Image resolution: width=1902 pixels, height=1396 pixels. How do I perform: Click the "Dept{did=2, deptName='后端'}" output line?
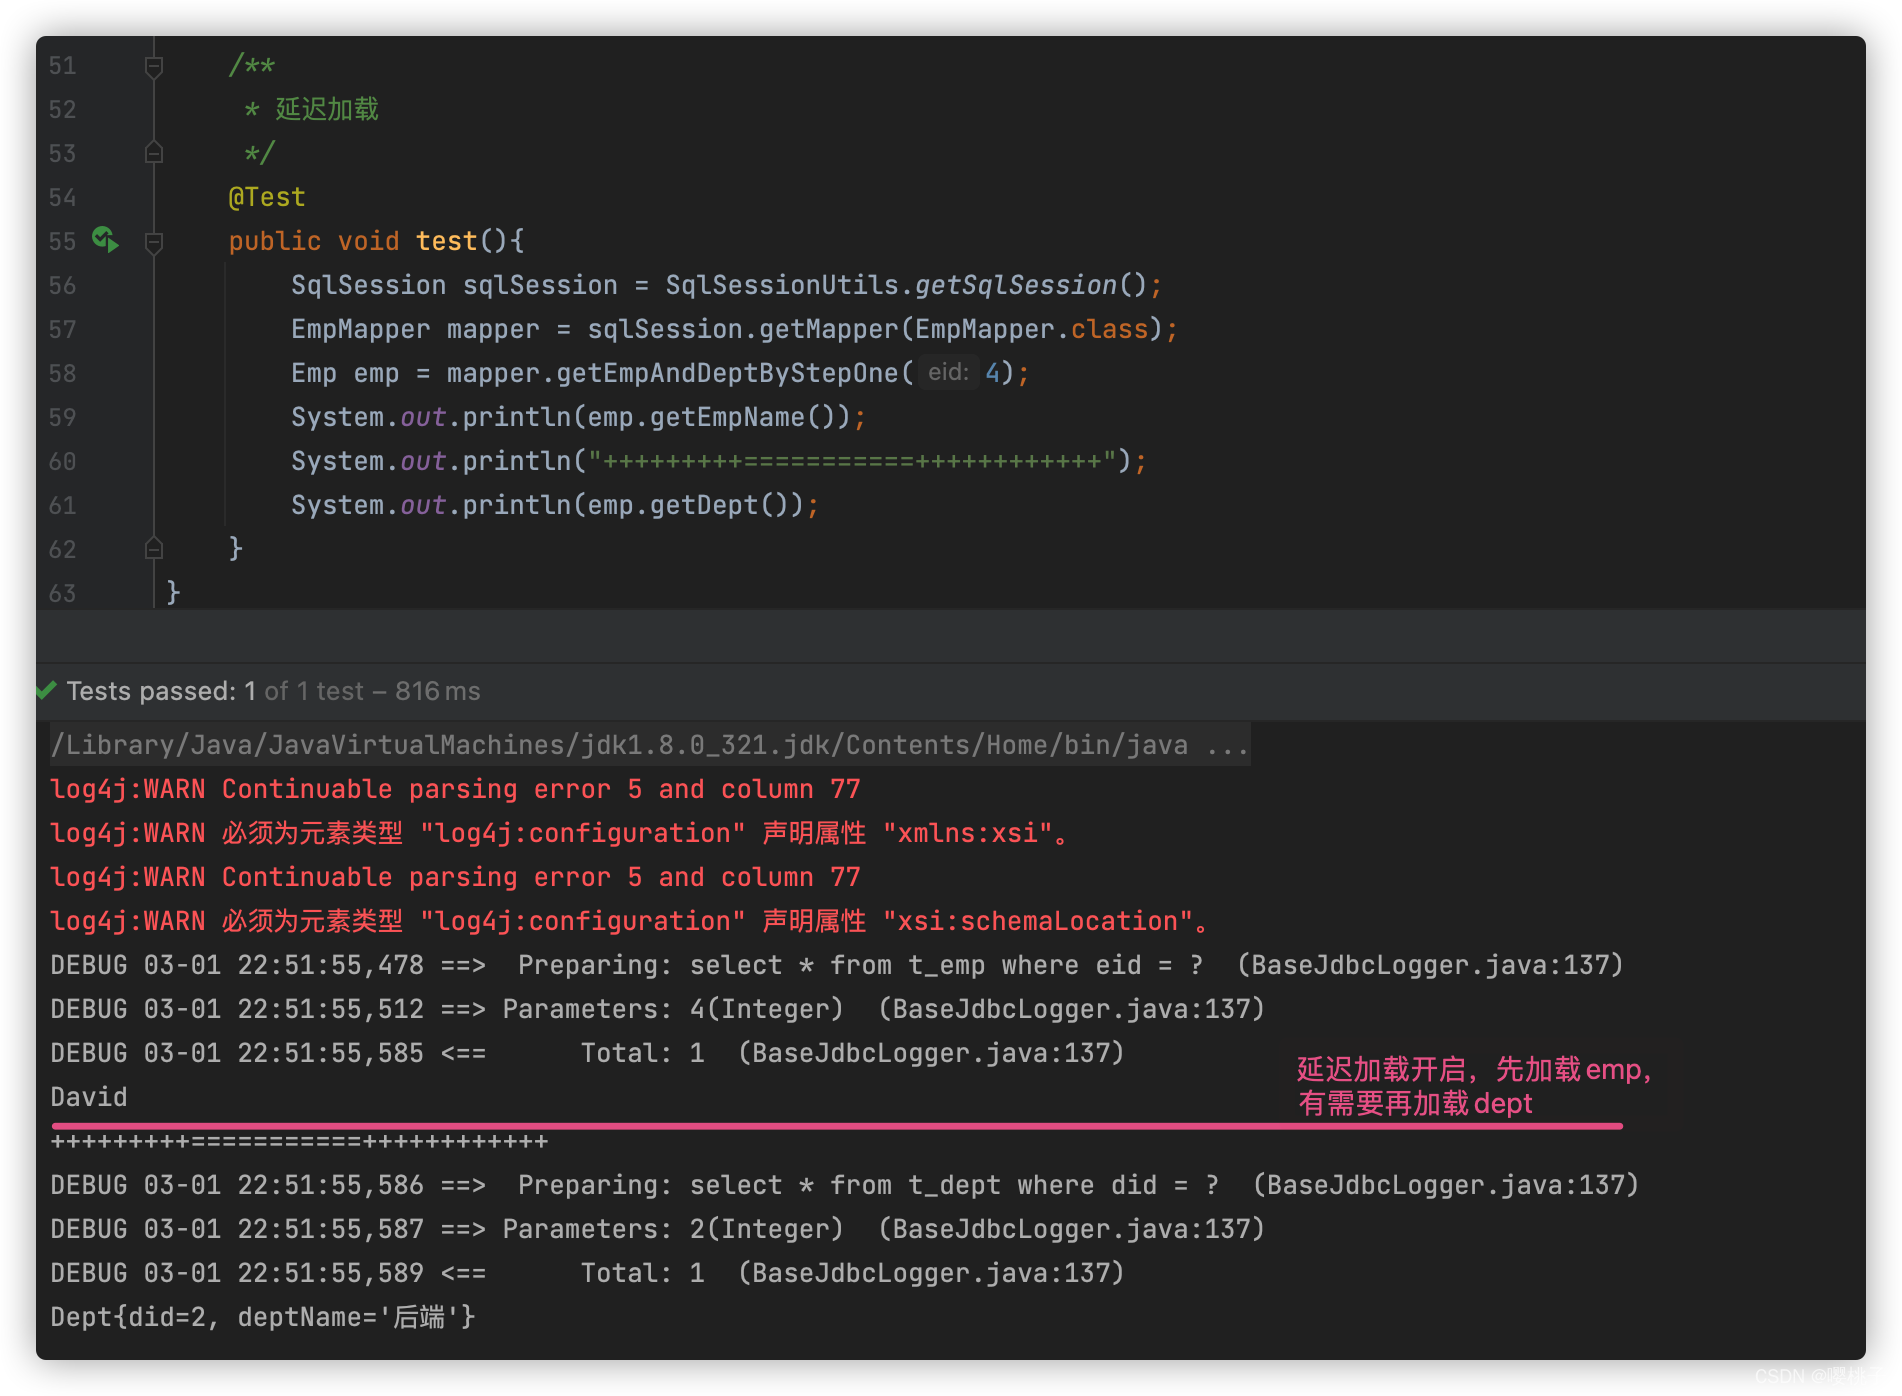point(263,1317)
